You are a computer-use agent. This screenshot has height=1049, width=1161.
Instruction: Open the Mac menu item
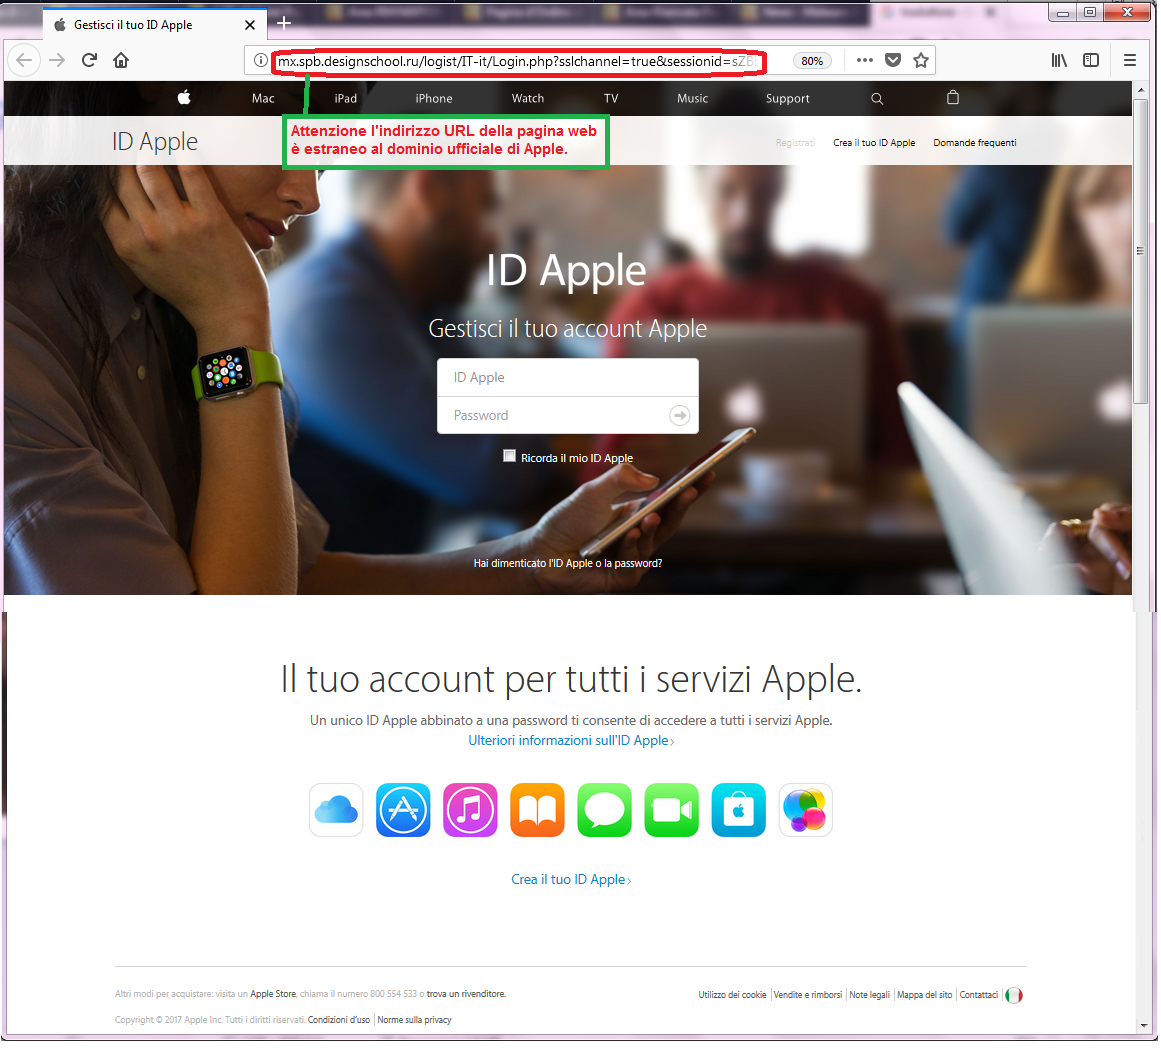click(264, 98)
